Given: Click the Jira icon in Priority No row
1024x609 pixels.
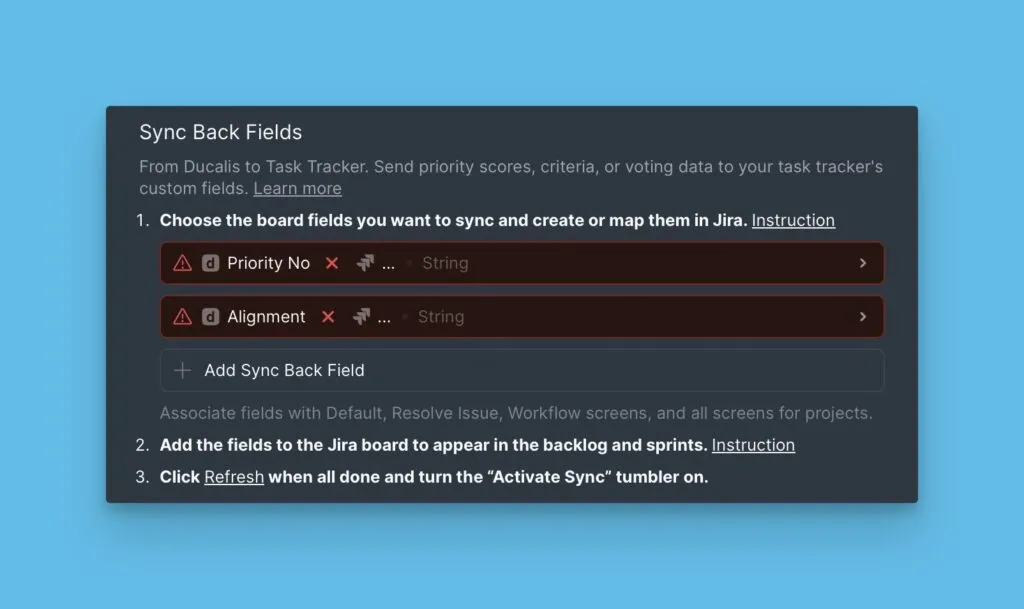Looking at the screenshot, I should pos(365,263).
